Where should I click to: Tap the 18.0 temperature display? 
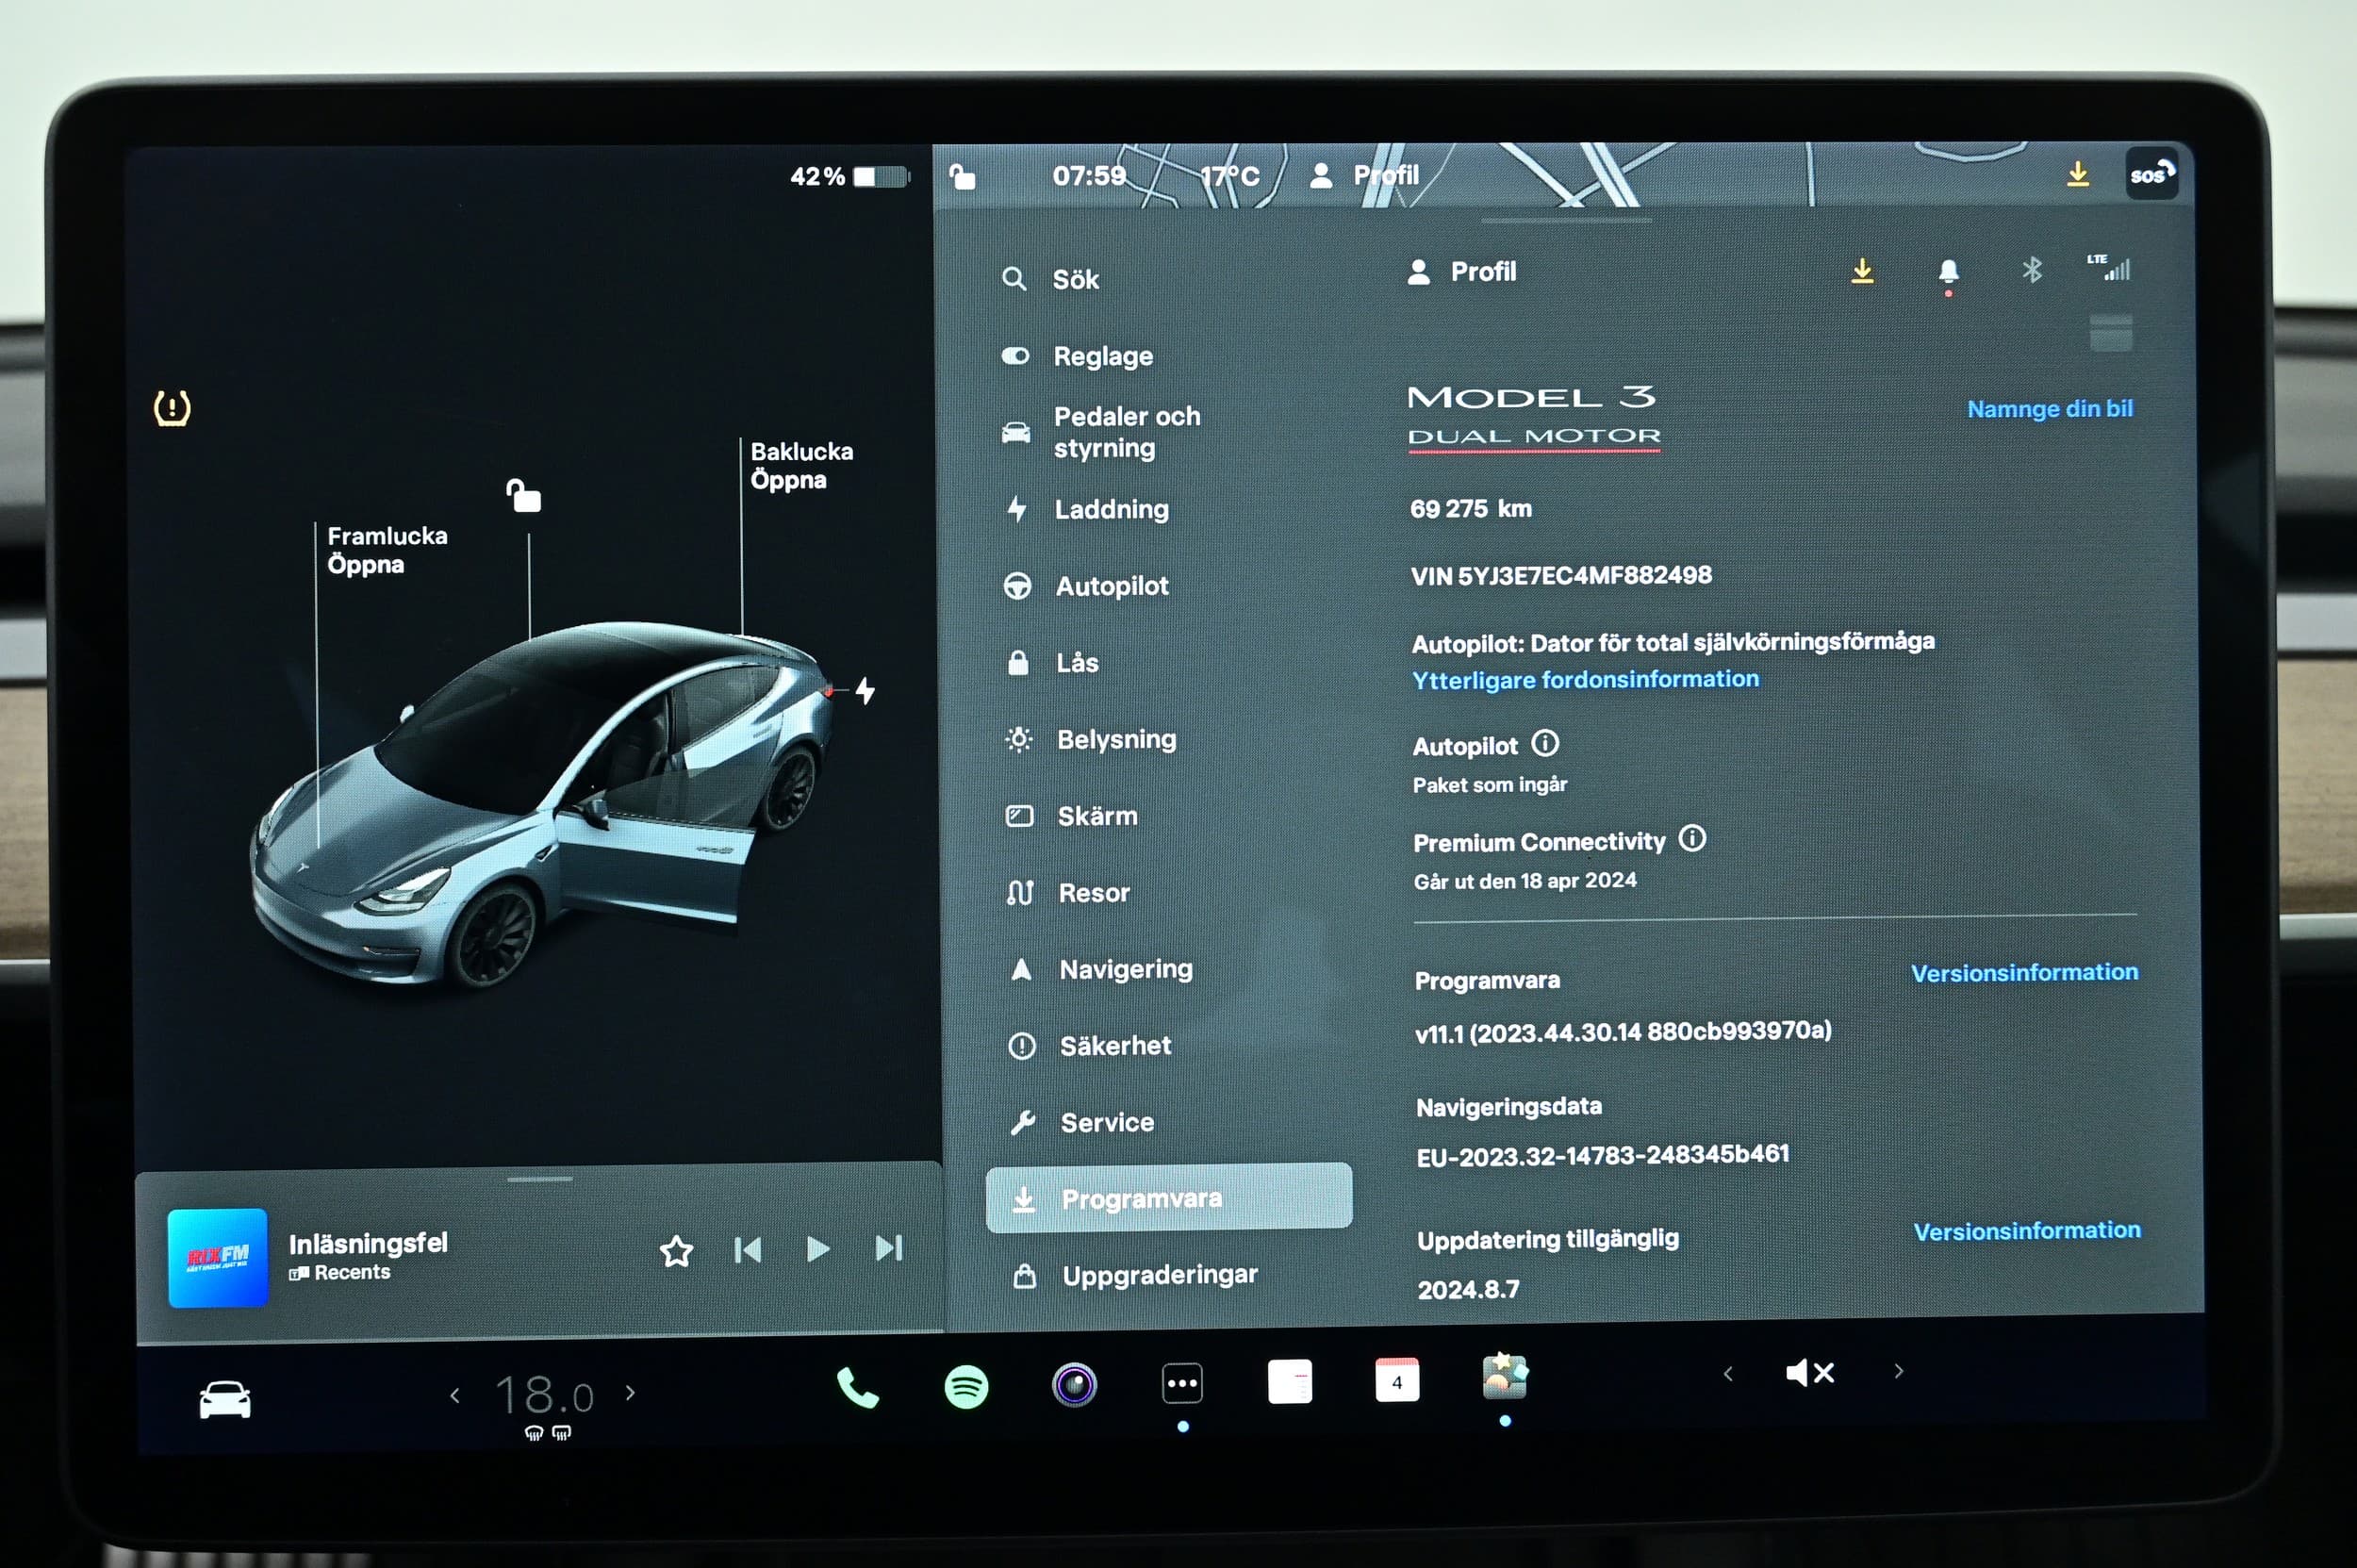coord(544,1395)
